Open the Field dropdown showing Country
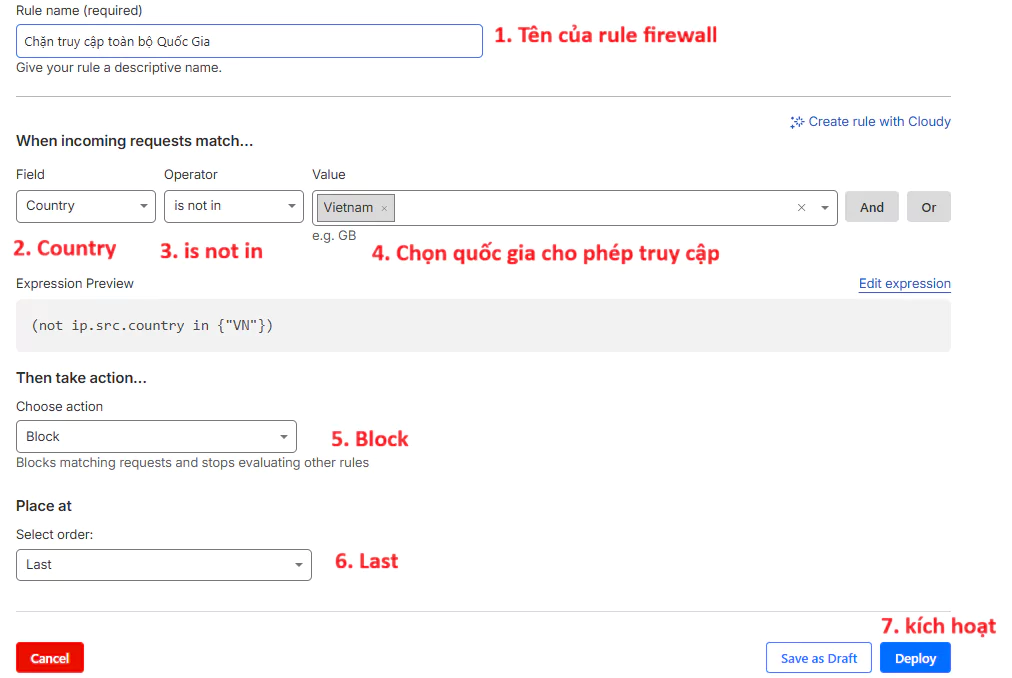This screenshot has width=1012, height=678. click(x=86, y=206)
